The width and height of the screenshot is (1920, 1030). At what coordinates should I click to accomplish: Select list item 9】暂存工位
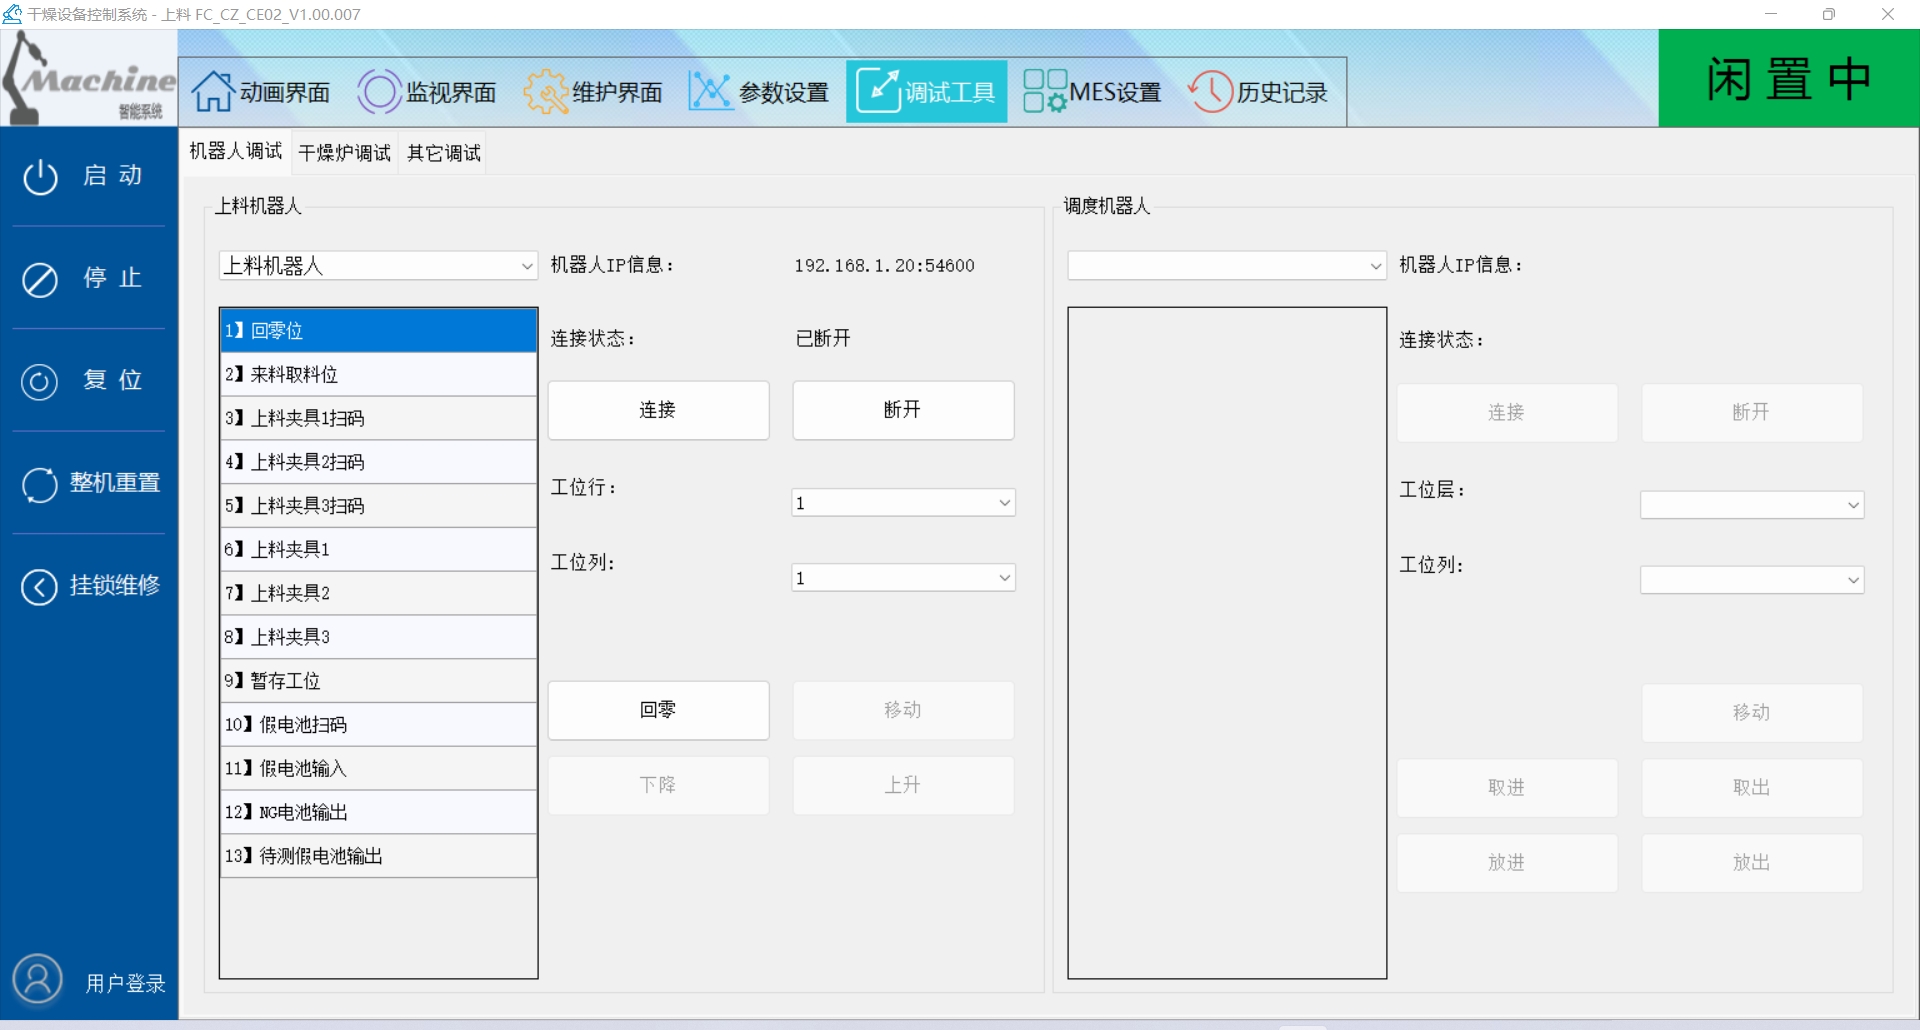pos(378,682)
